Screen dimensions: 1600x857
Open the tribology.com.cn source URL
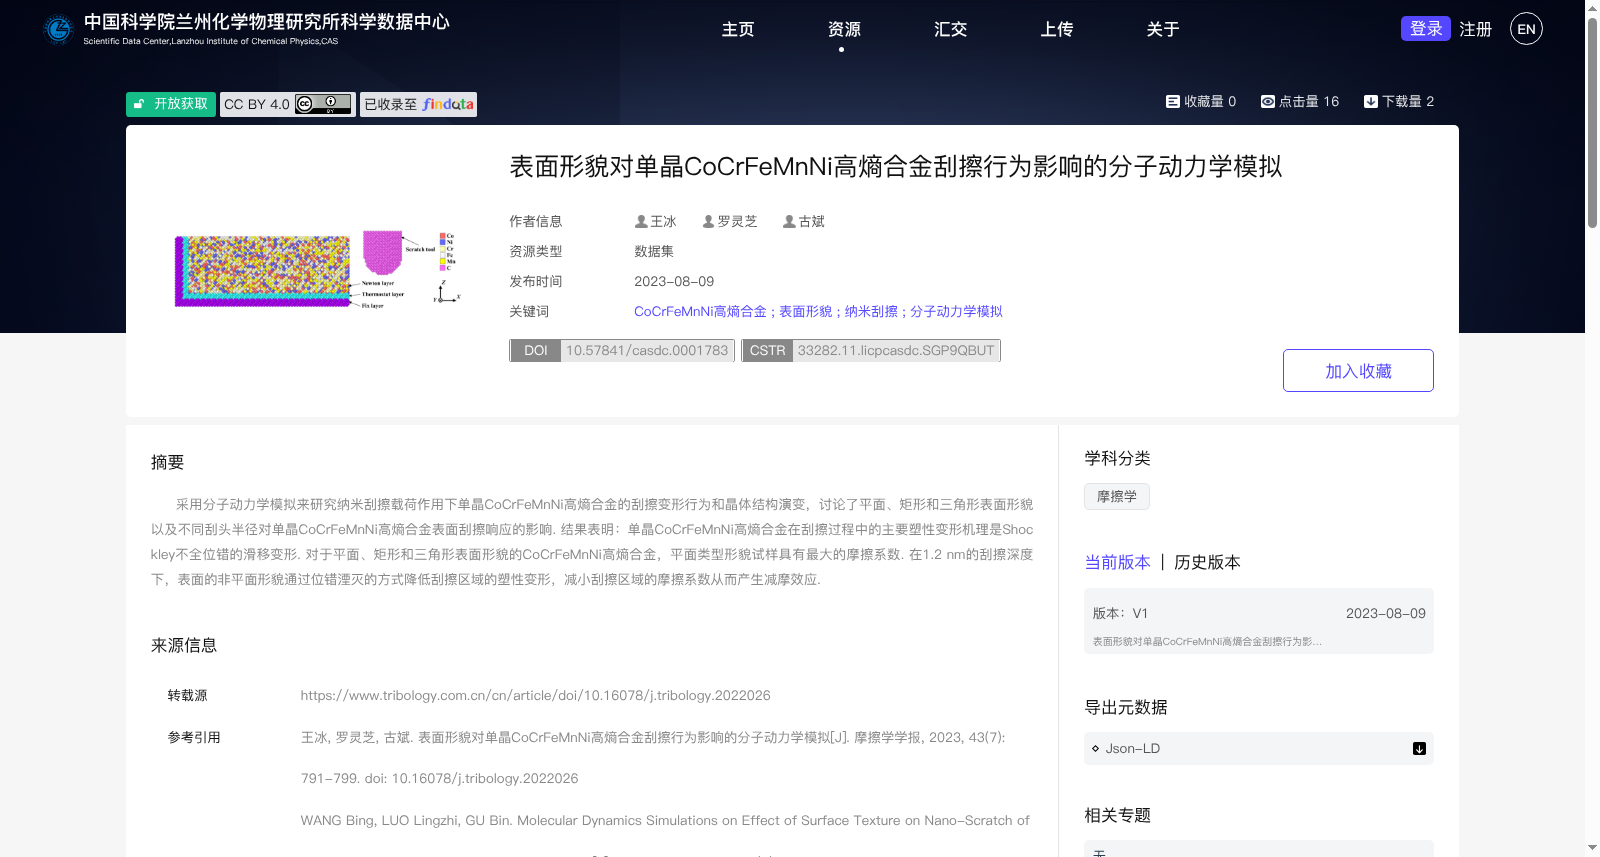pyautogui.click(x=536, y=695)
